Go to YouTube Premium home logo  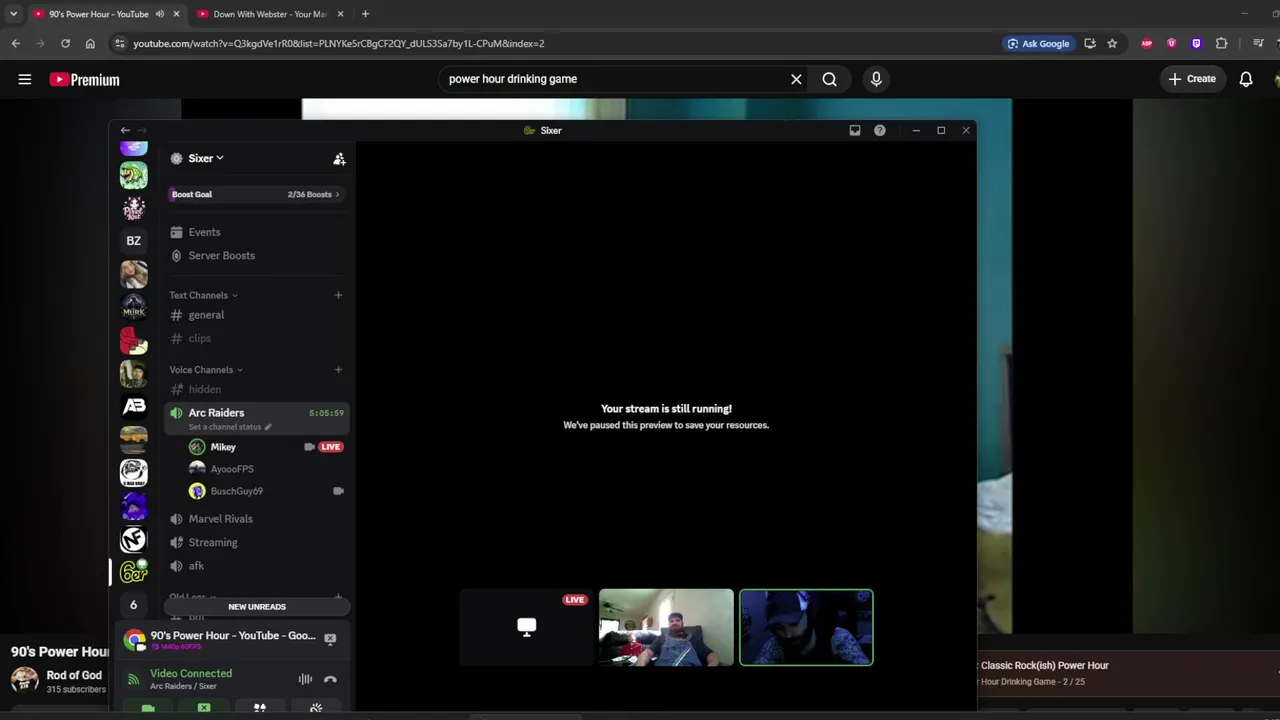point(85,80)
